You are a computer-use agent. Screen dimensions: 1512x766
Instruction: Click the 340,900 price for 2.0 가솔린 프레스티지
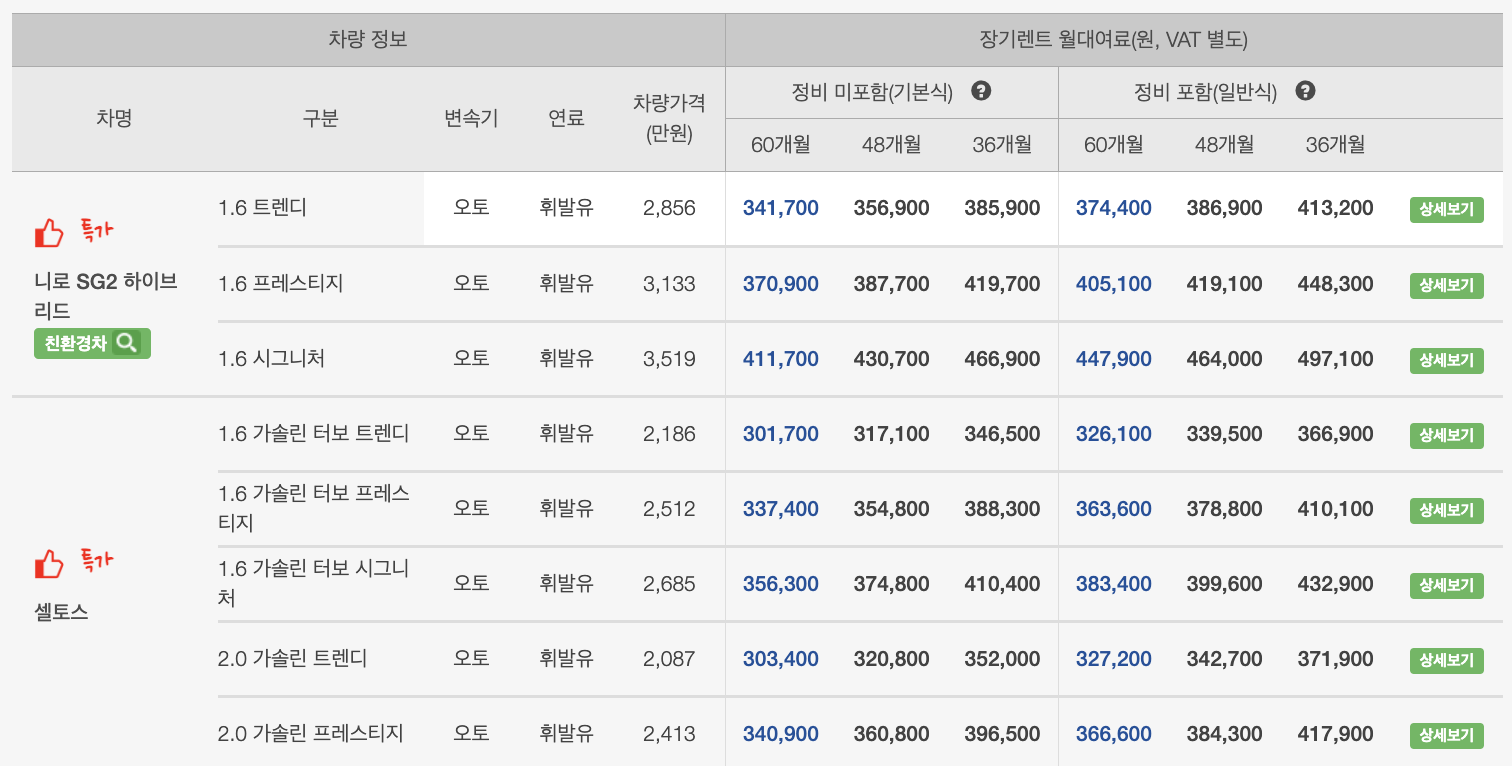click(780, 734)
